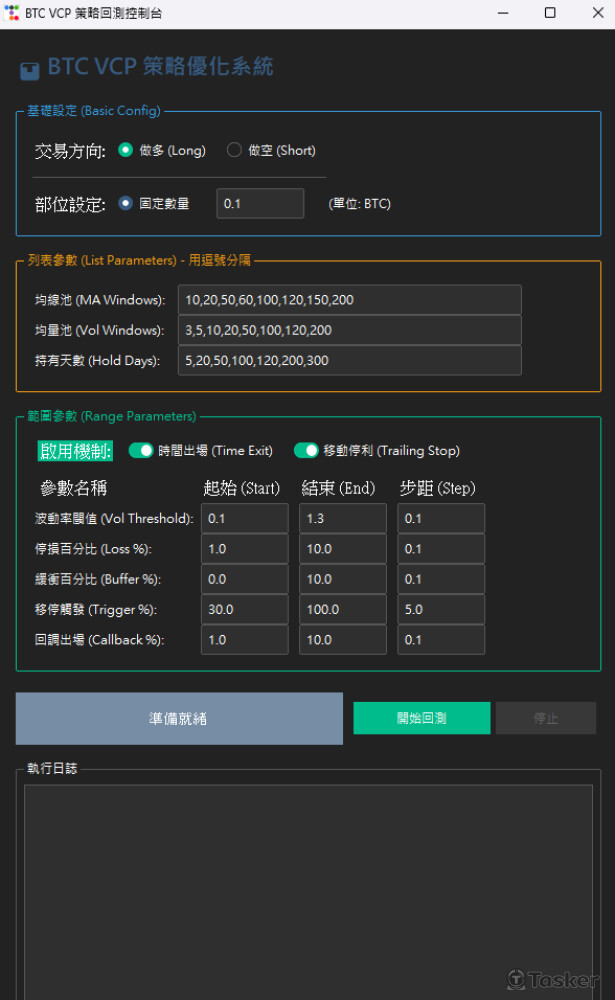Click the 均量池 (Vol Windows) input field

coord(350,330)
